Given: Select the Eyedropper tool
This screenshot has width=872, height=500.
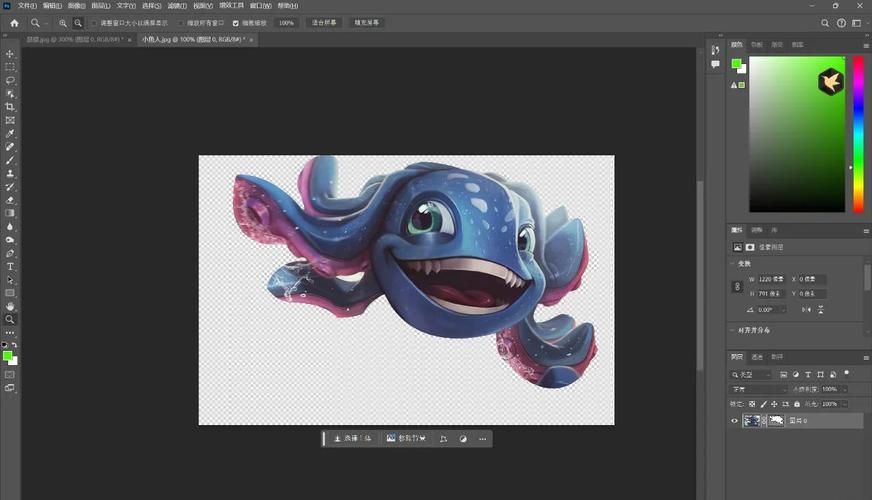Looking at the screenshot, I should [x=10, y=133].
